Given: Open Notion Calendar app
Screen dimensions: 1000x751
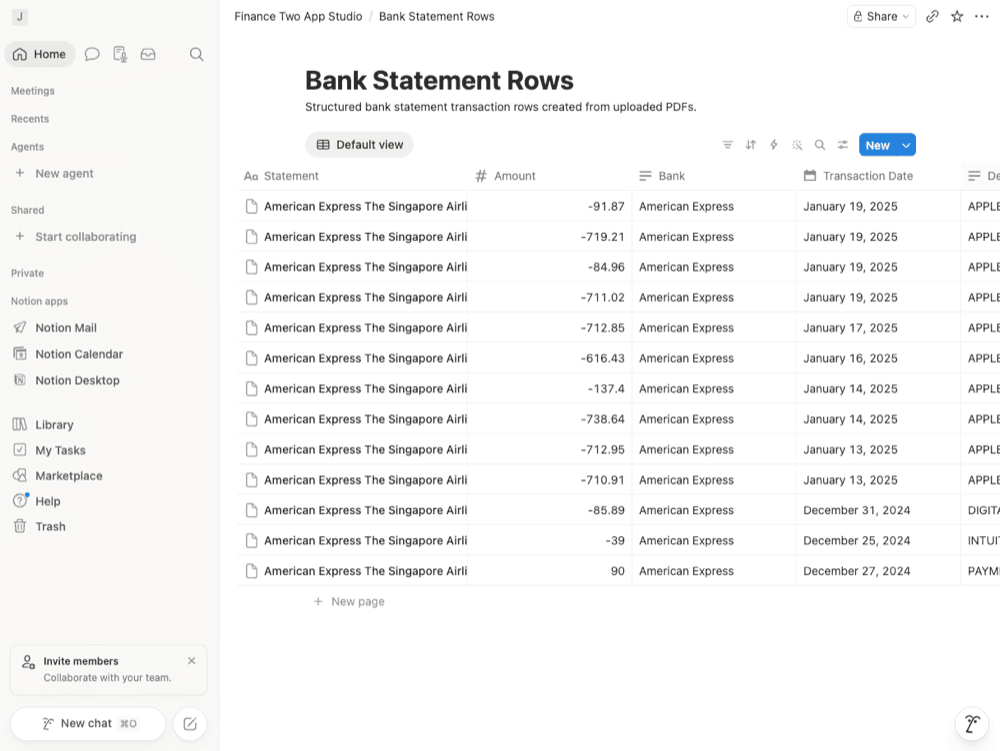Looking at the screenshot, I should [x=79, y=354].
